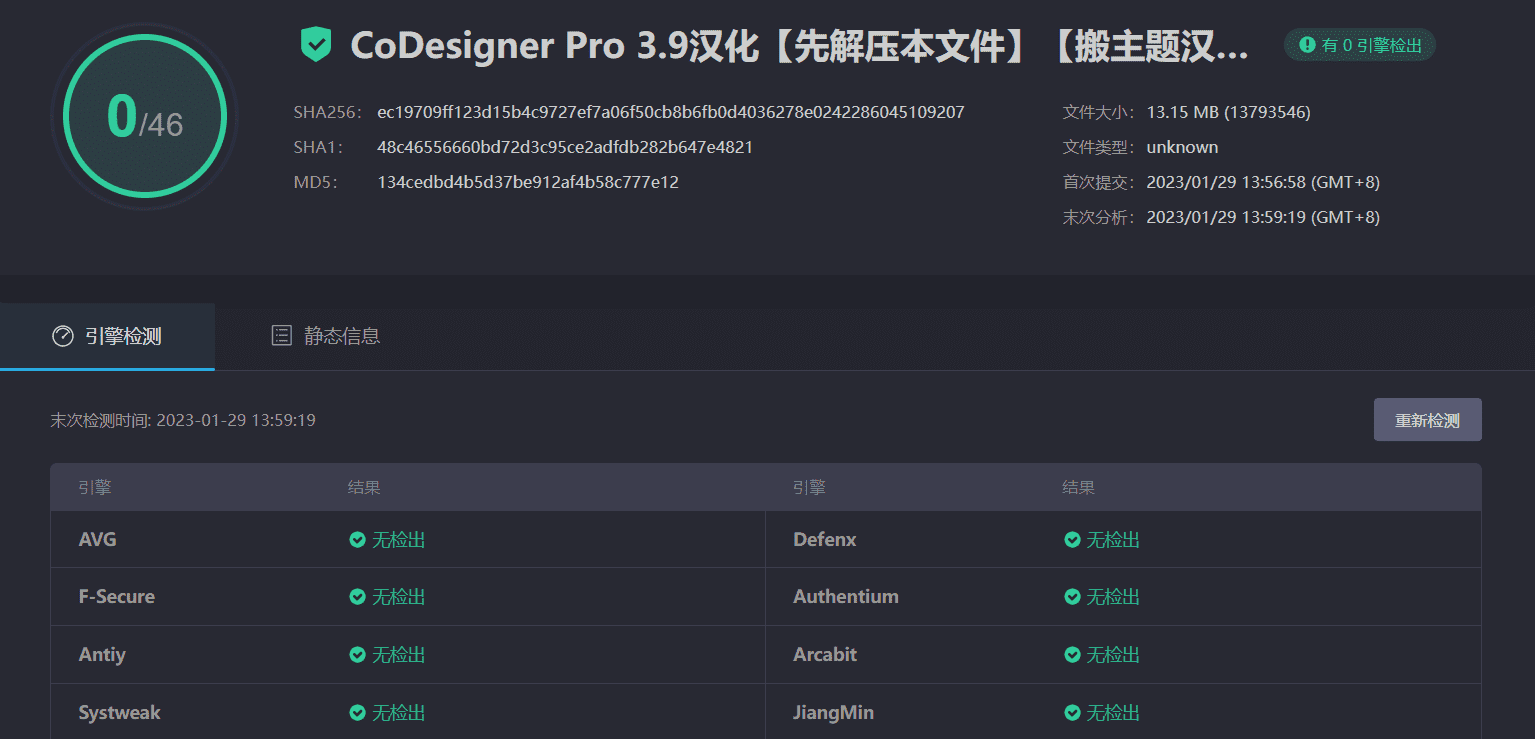Click the green check icon in the Authentium row
This screenshot has width=1535, height=739.
coord(1072,597)
